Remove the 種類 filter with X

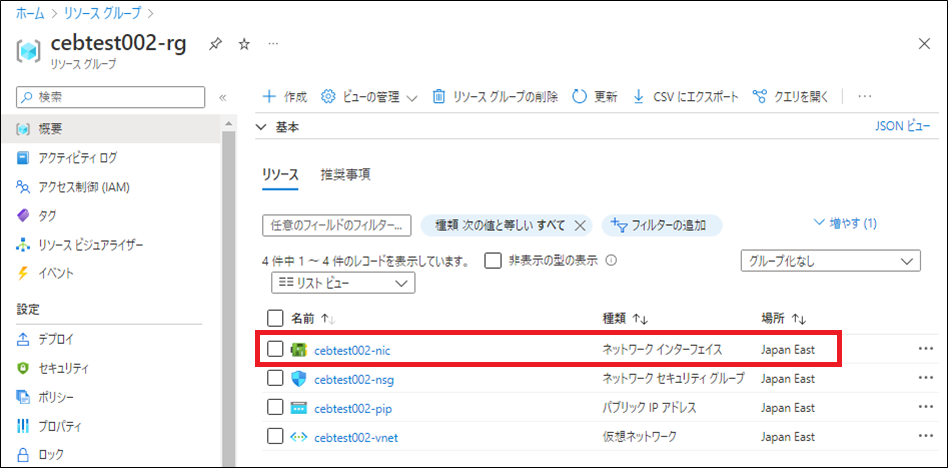pos(579,226)
